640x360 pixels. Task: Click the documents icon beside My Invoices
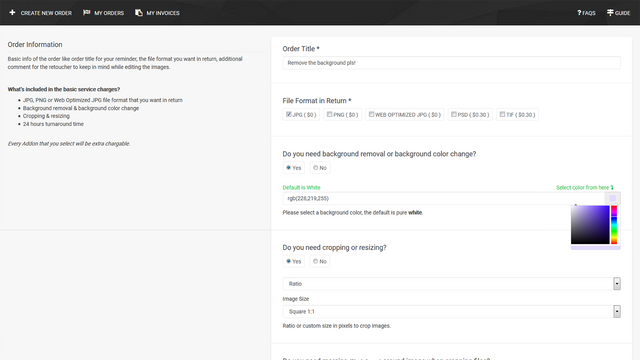click(x=139, y=13)
